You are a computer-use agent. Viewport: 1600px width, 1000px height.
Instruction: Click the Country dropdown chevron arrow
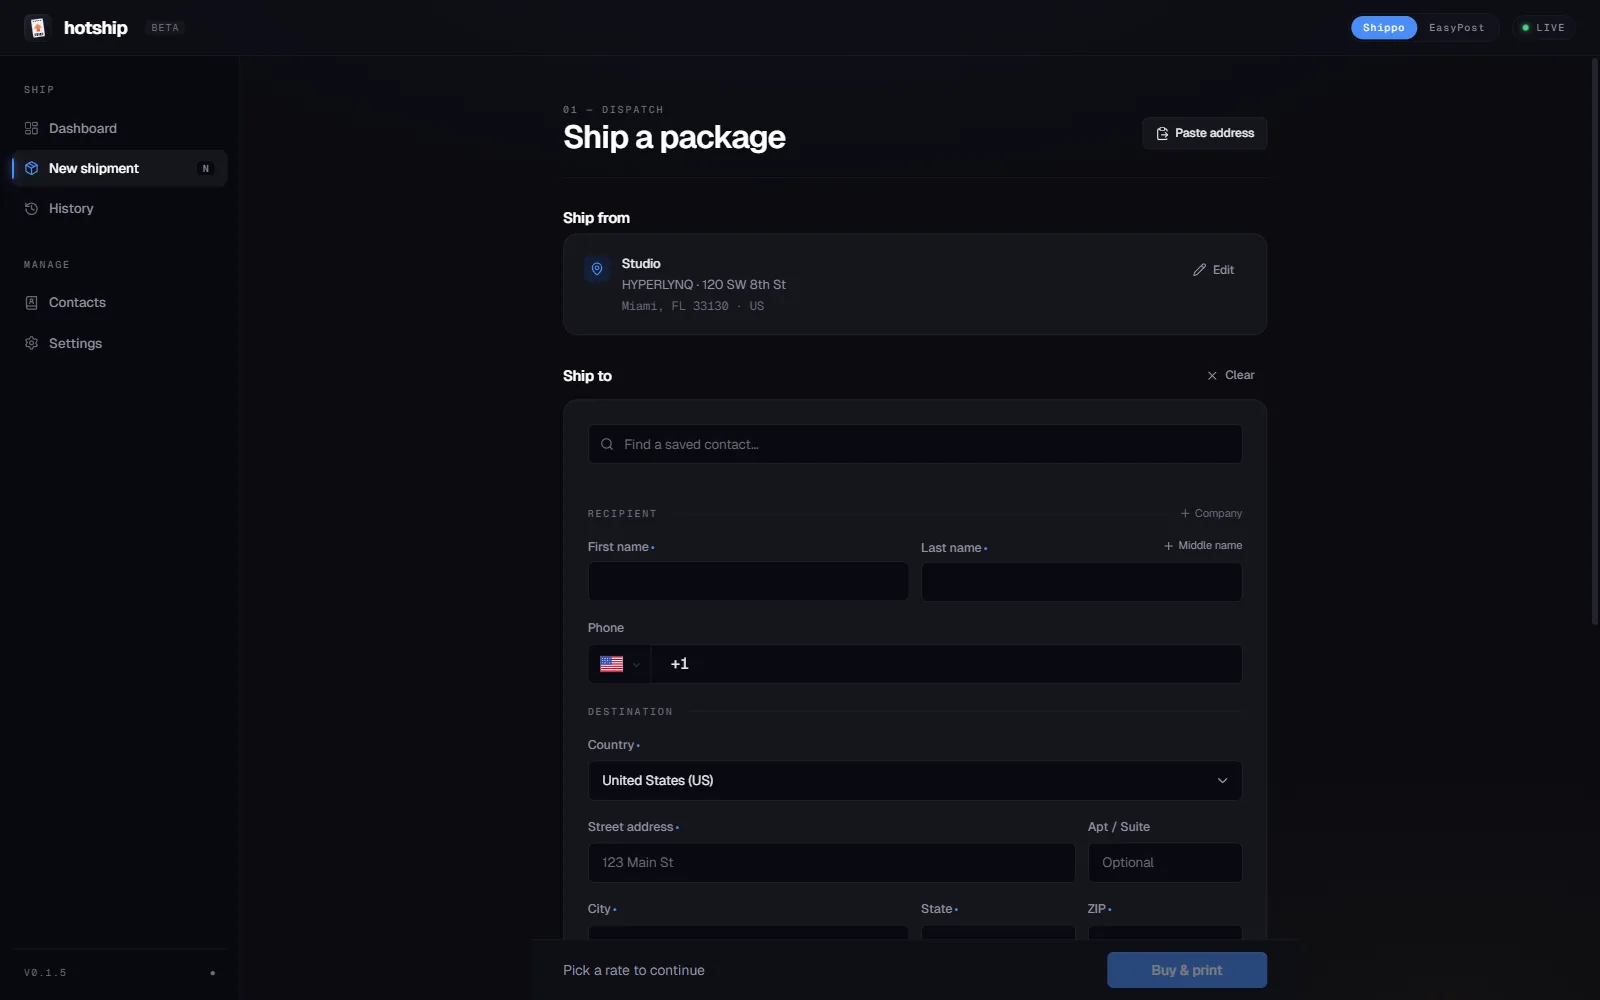click(1222, 781)
